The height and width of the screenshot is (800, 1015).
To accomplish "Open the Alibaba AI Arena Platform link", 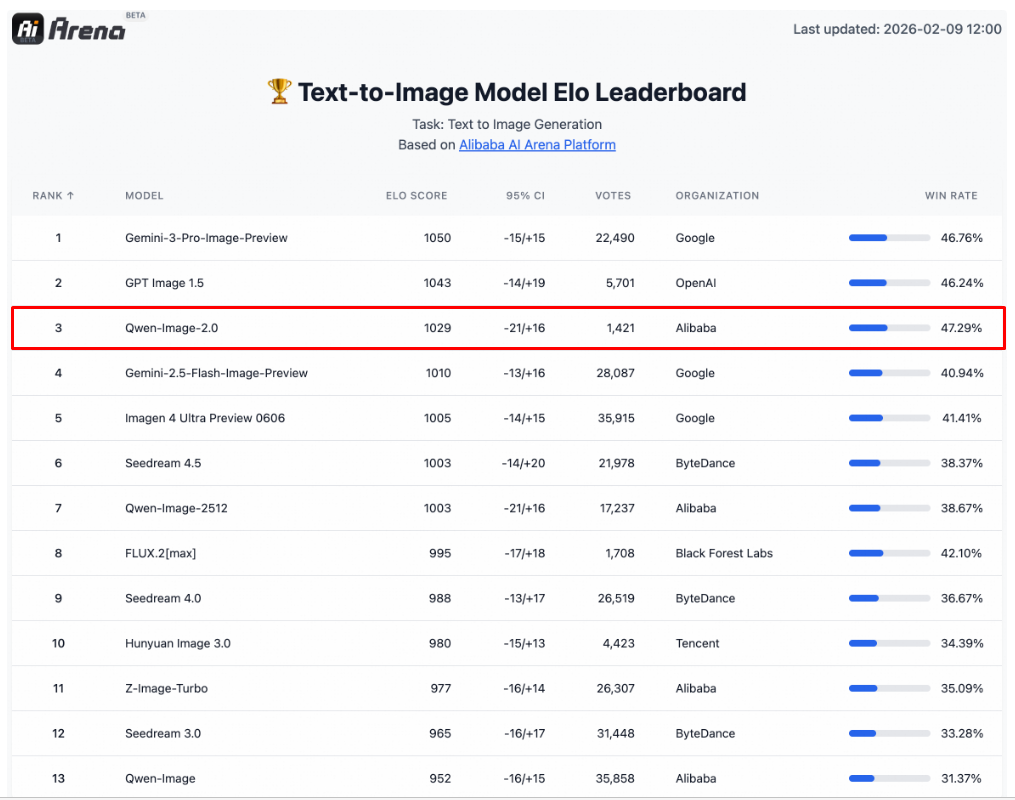I will tap(537, 145).
